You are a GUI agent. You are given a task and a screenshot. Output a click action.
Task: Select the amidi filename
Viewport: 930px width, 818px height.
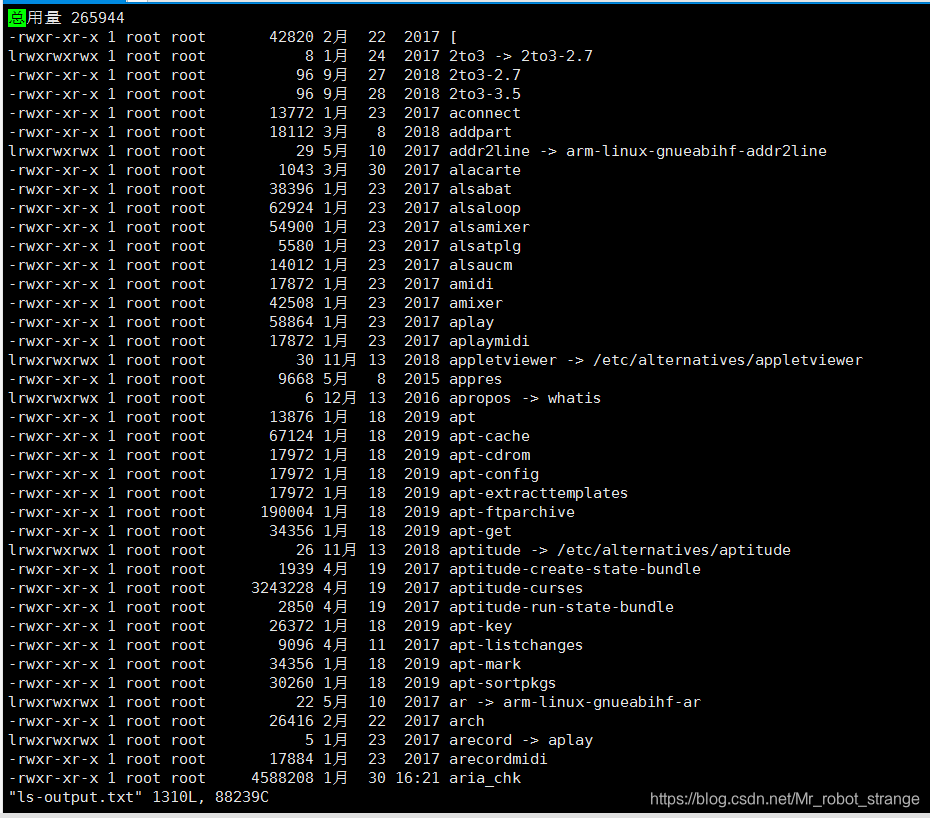tap(471, 284)
